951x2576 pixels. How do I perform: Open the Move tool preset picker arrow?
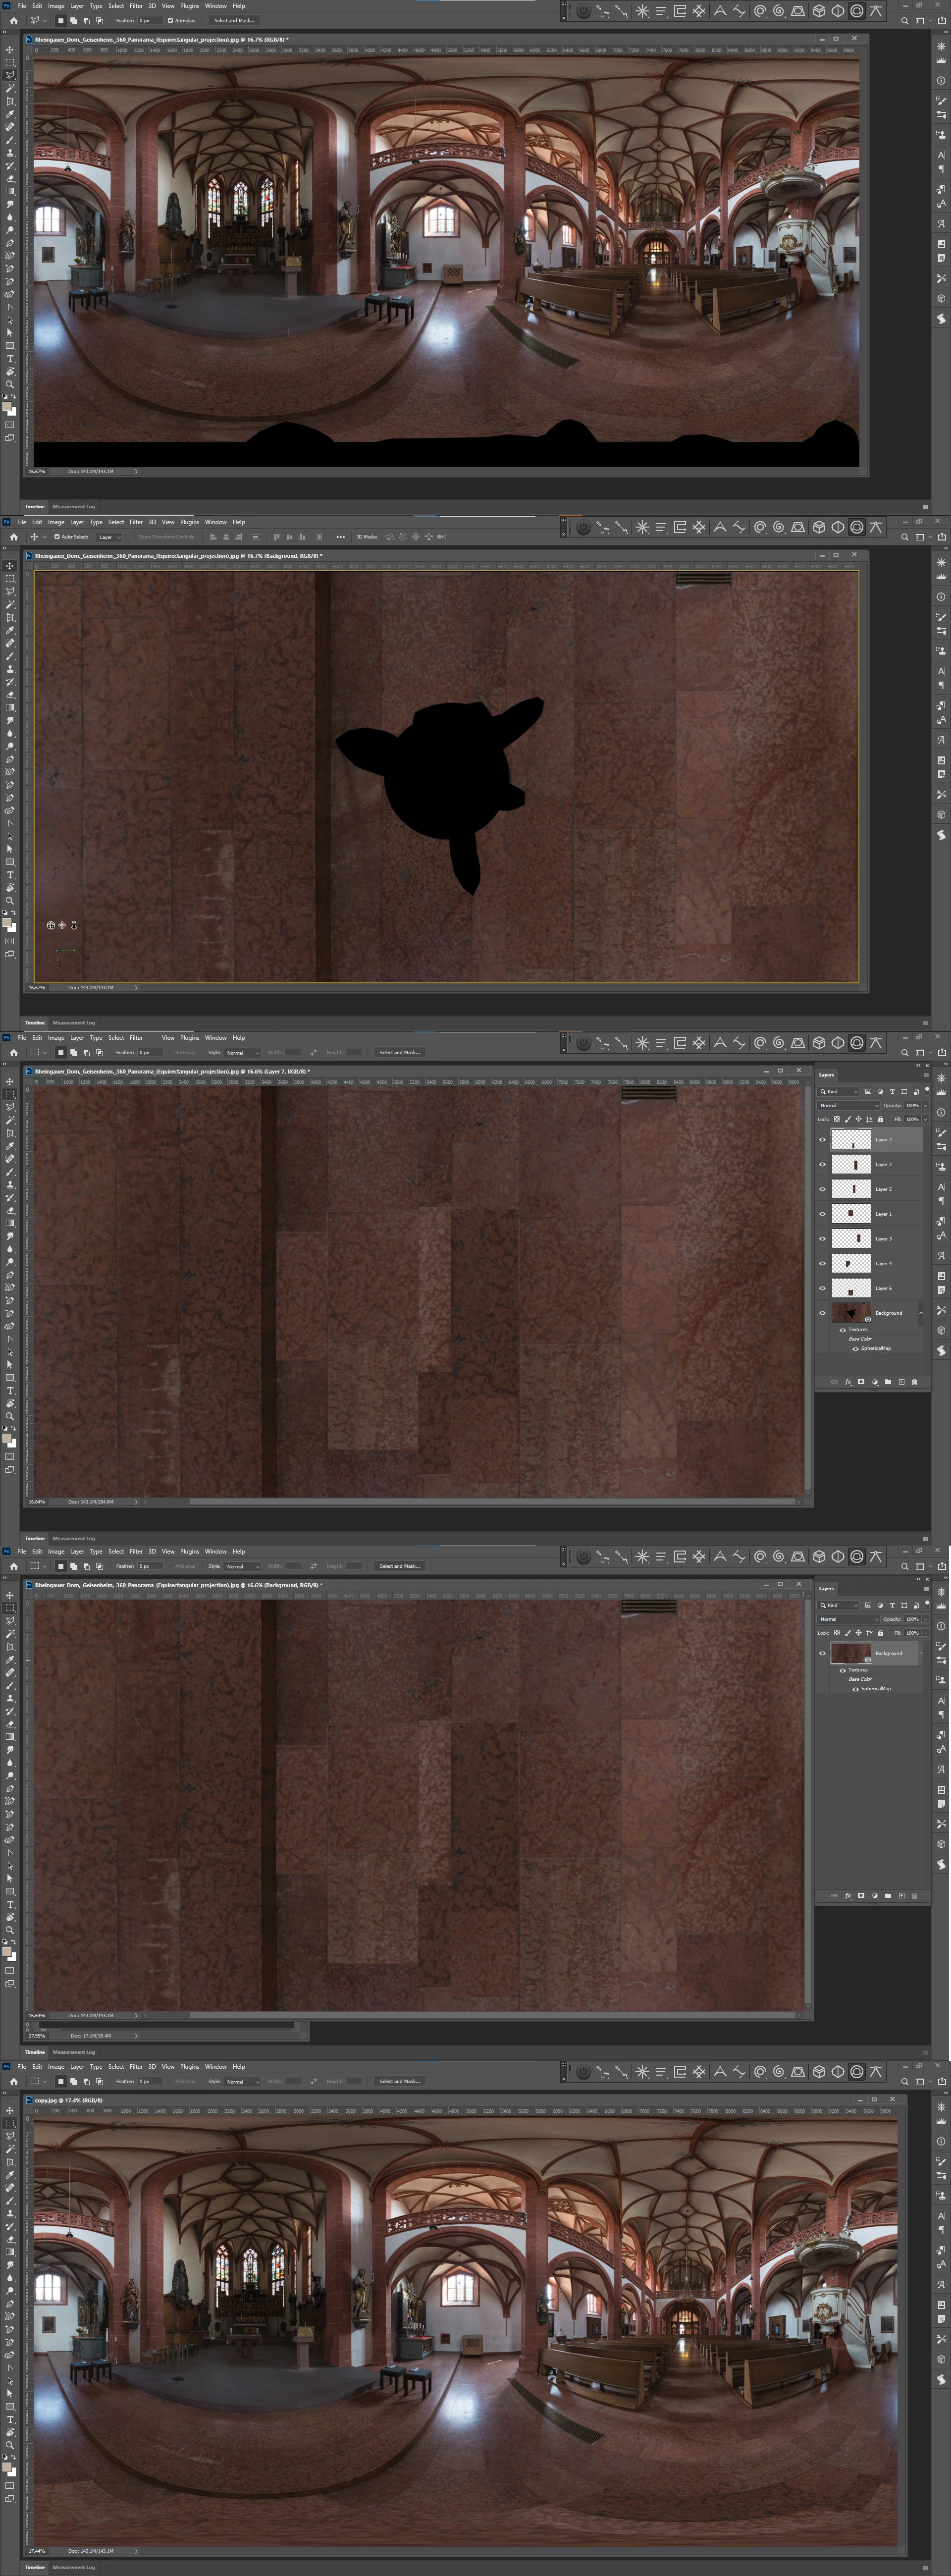[45, 537]
